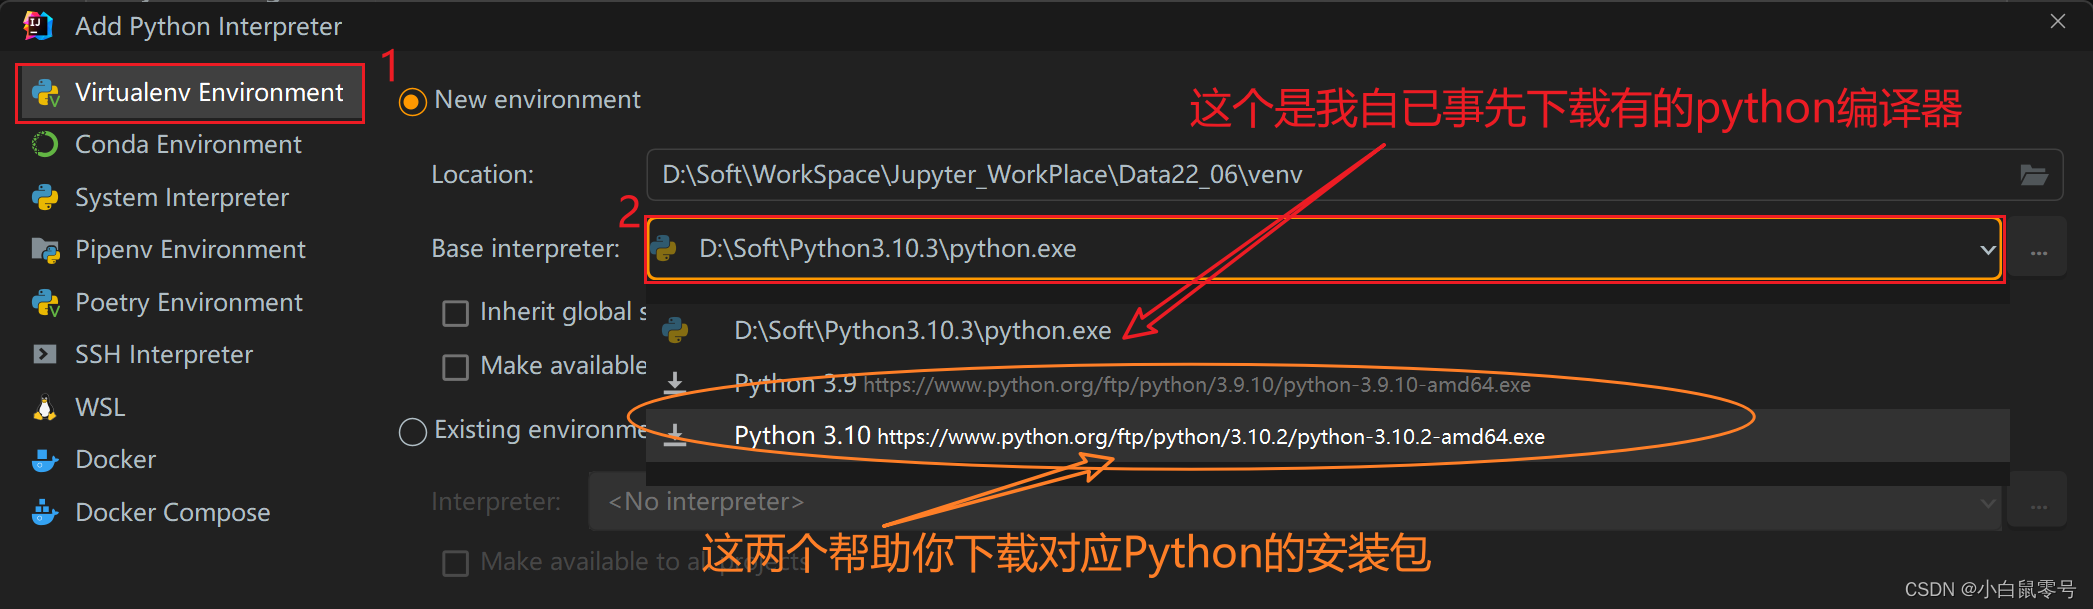Click the Docker Compose icon
The image size is (2093, 609).
point(45,513)
